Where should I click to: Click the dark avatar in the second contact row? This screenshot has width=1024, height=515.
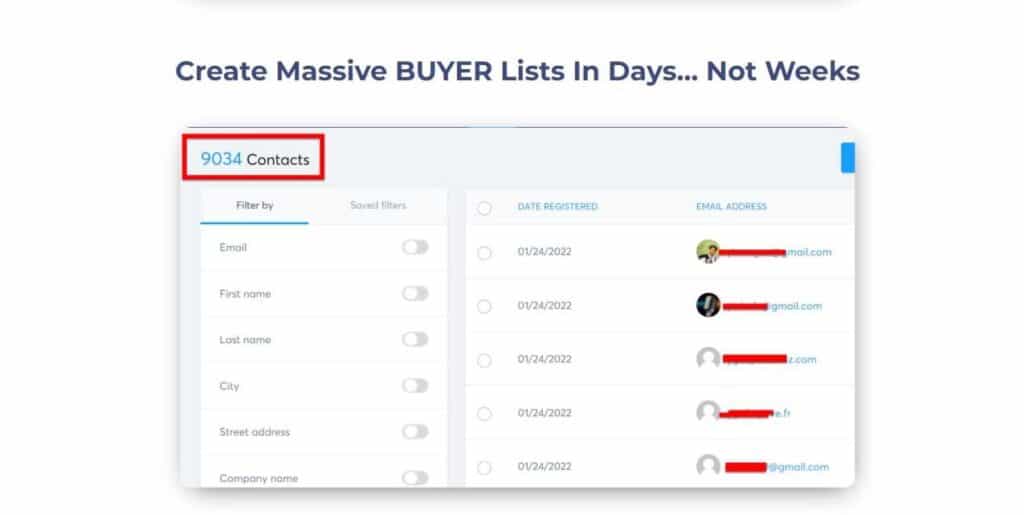click(708, 305)
